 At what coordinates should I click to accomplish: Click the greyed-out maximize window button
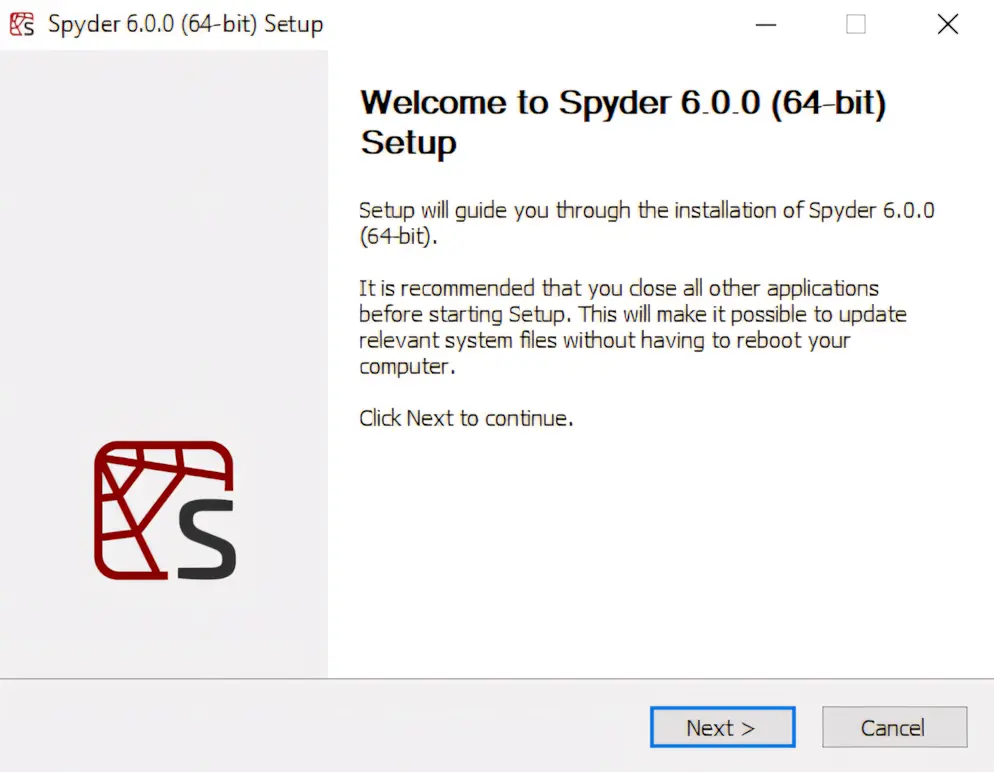click(x=856, y=25)
